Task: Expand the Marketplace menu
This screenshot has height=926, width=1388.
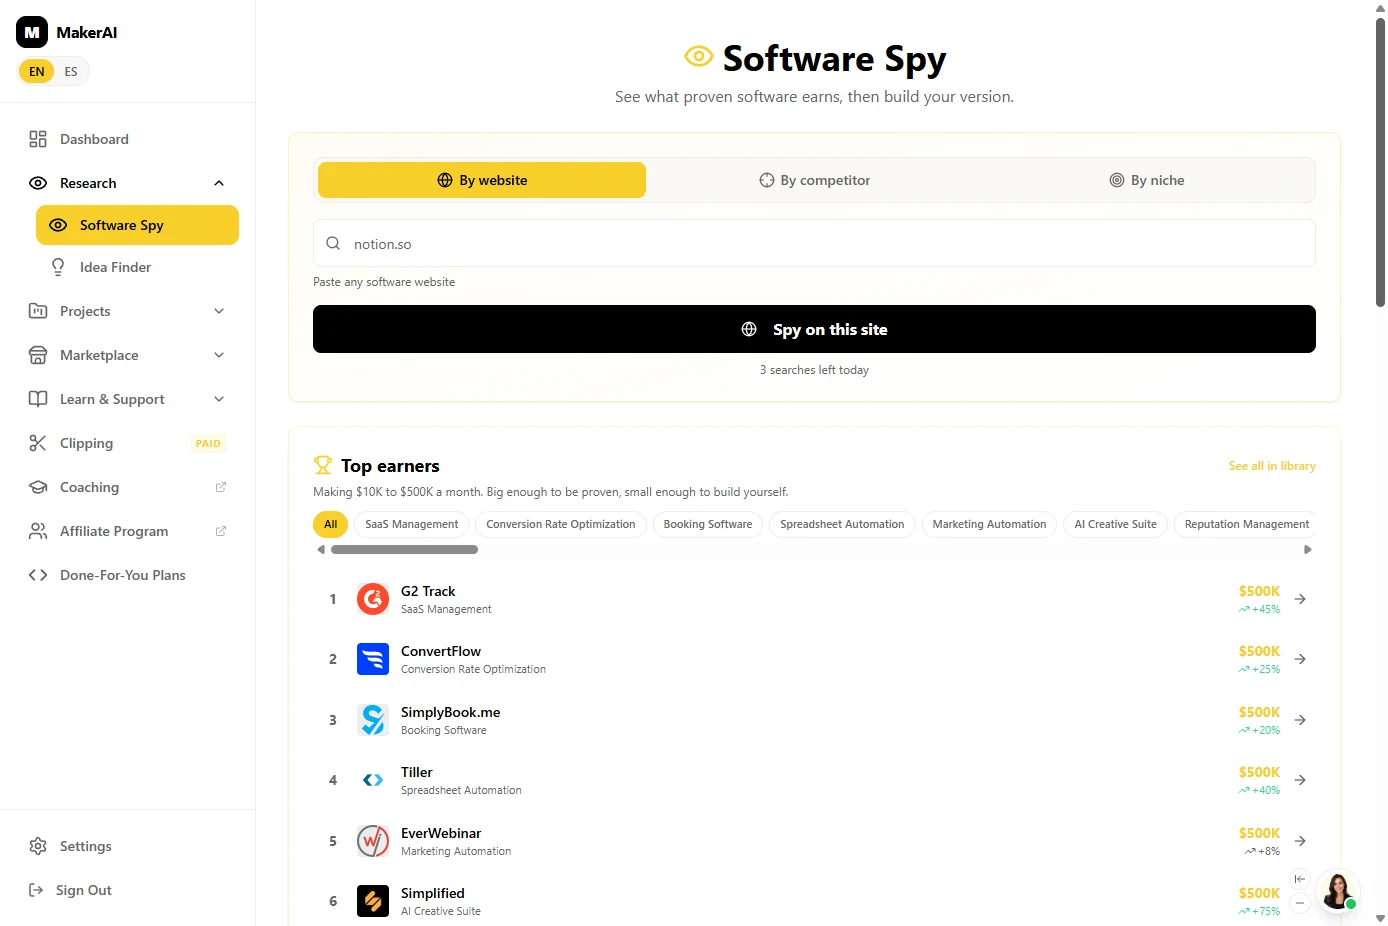Action: (x=219, y=355)
